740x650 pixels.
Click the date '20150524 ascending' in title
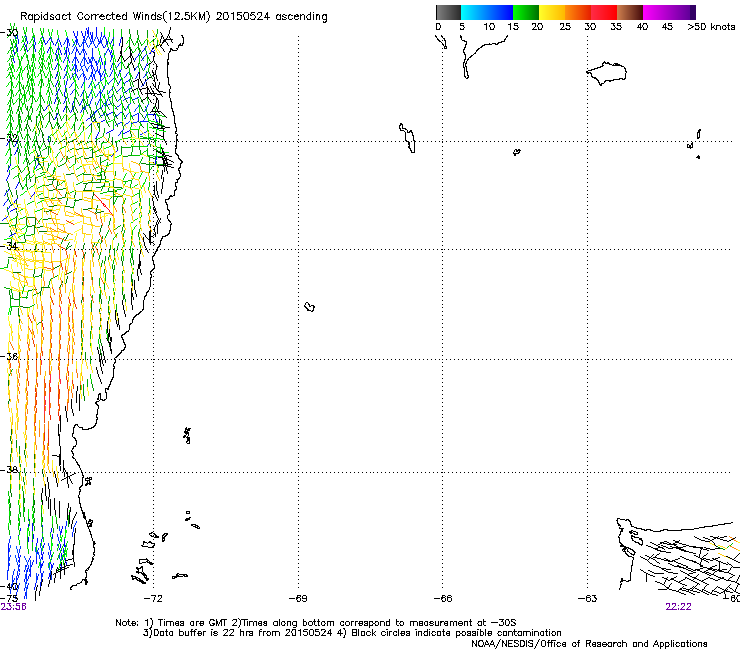pyautogui.click(x=271, y=16)
